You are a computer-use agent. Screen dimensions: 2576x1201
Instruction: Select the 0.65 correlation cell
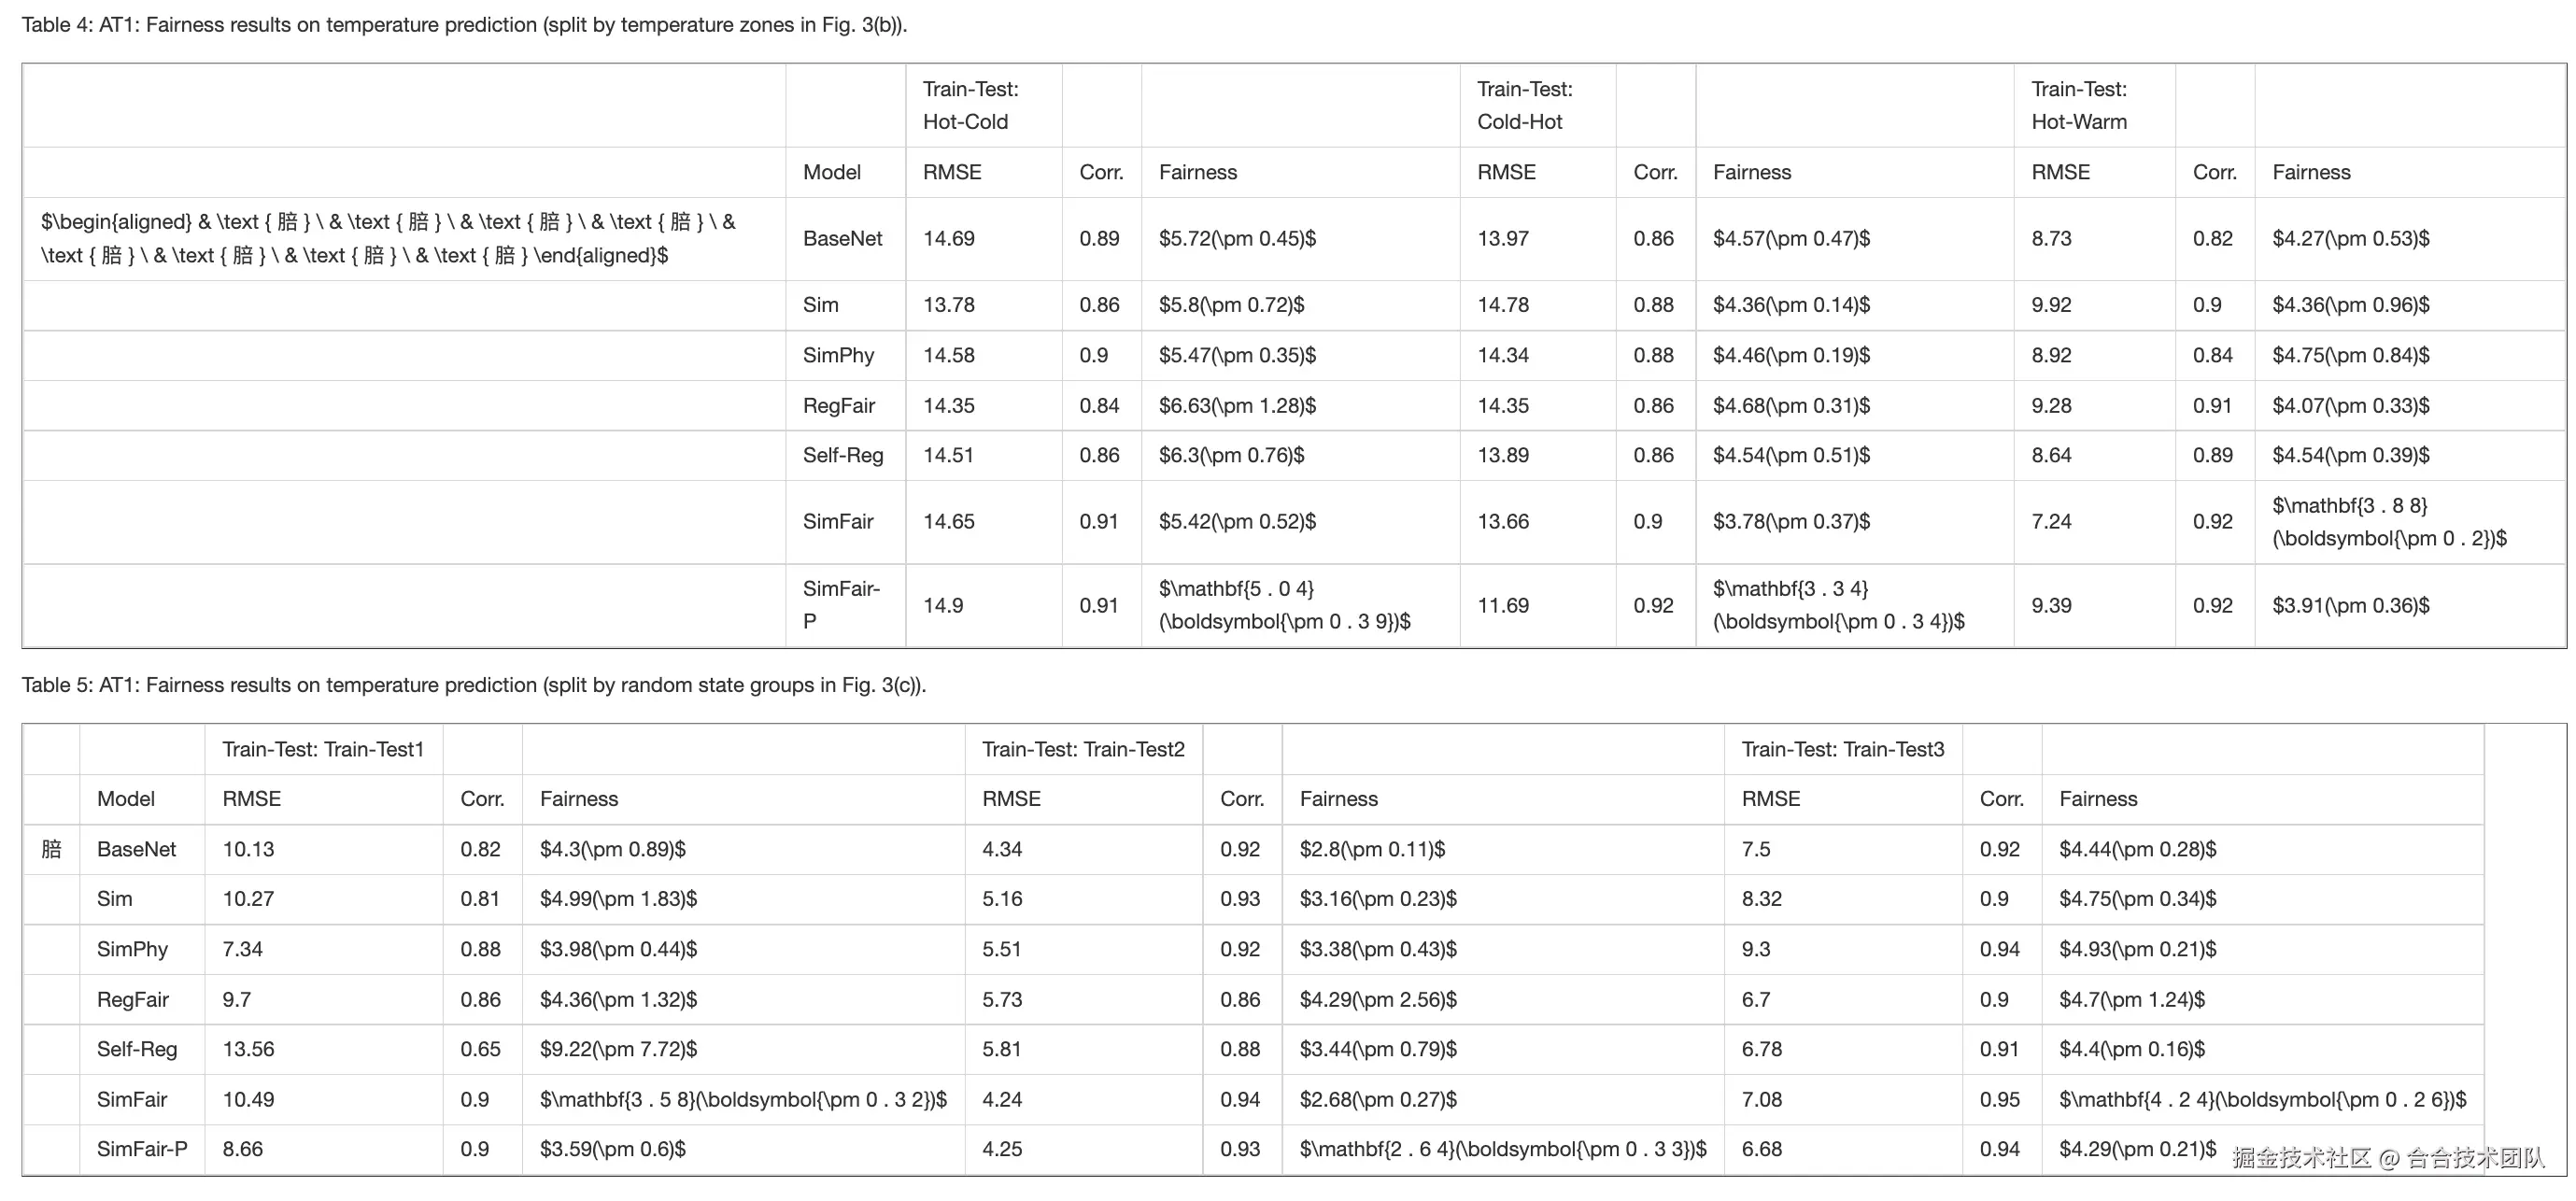[x=480, y=1049]
